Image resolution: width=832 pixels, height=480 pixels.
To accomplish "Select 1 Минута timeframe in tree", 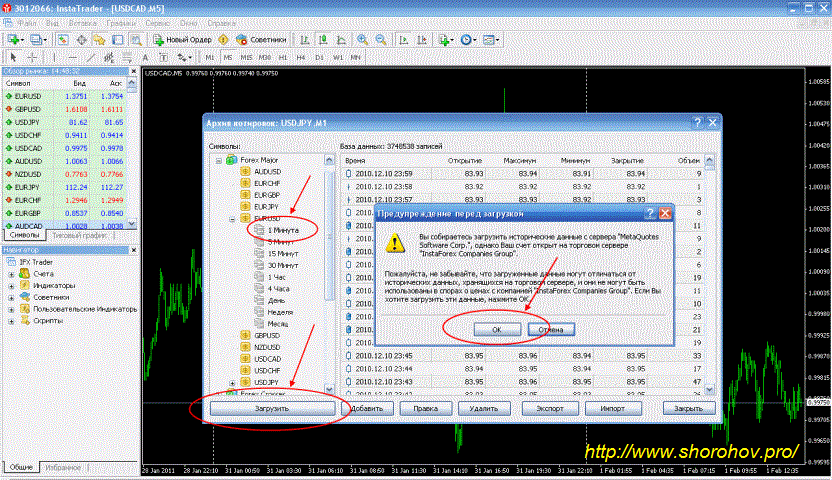I will tap(283, 230).
